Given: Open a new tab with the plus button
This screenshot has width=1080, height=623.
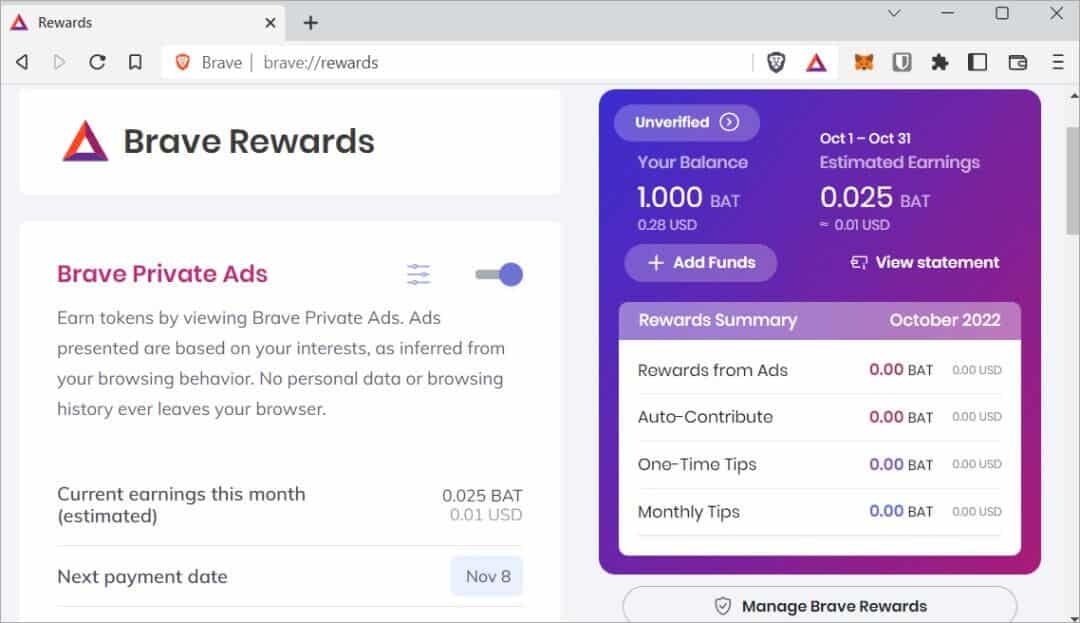Looking at the screenshot, I should [x=311, y=23].
